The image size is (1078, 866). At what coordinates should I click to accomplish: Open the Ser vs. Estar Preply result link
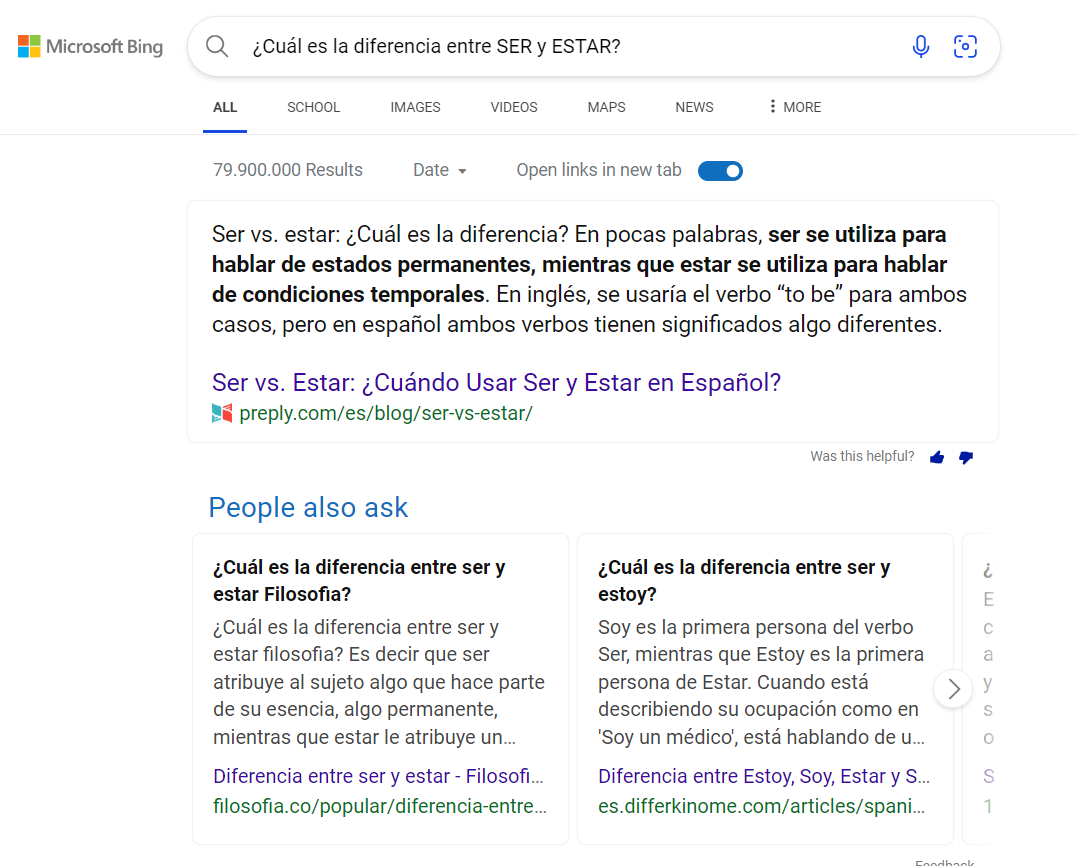(x=496, y=382)
